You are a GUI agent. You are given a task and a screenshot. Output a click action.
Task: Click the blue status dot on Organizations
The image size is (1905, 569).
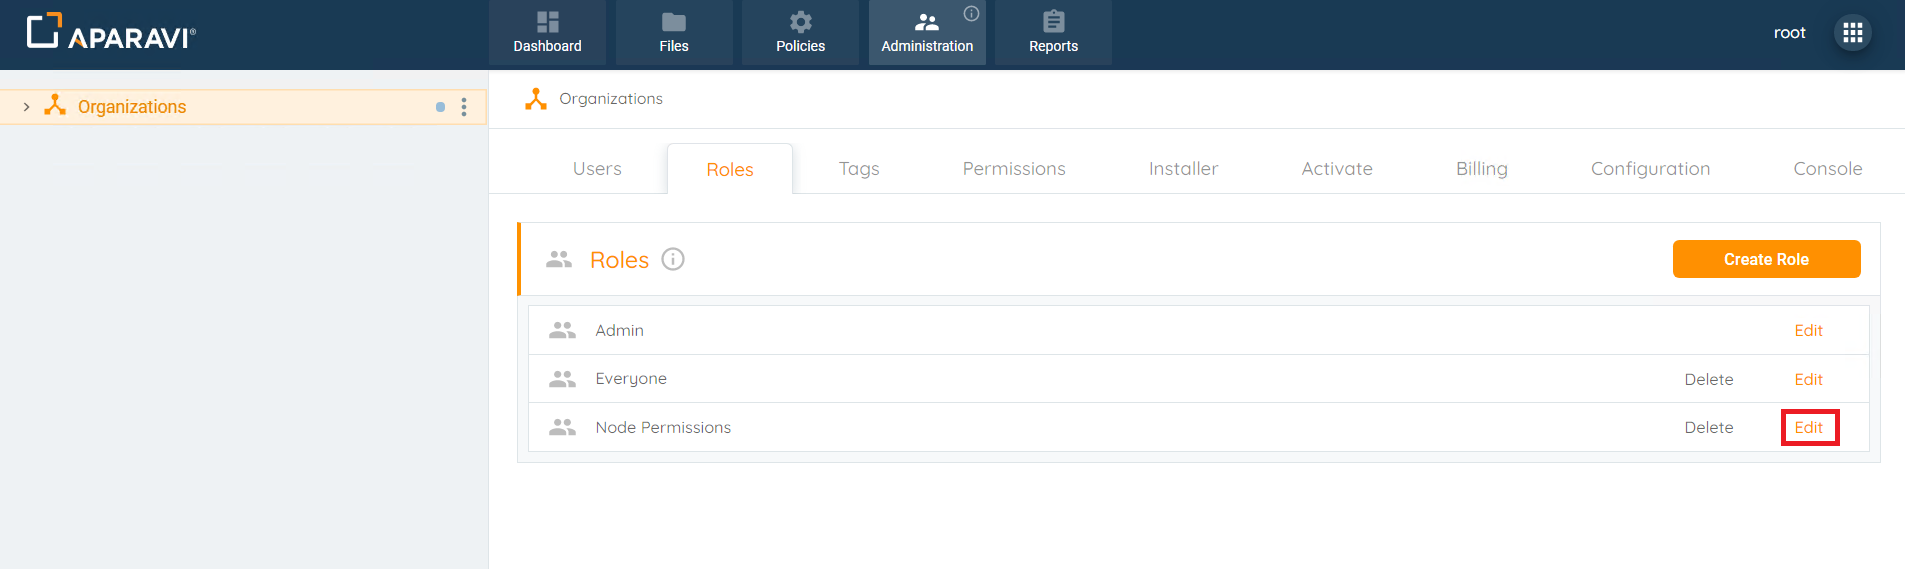coord(440,107)
